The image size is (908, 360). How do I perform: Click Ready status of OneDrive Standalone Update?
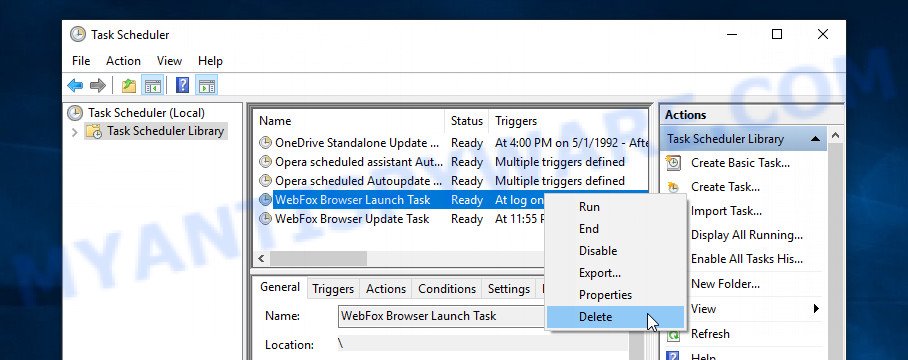pos(467,143)
